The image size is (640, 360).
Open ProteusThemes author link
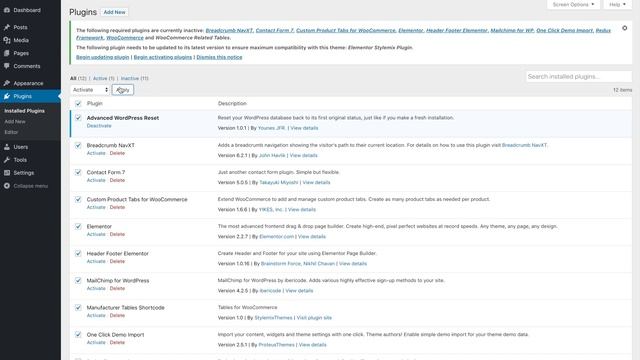click(x=276, y=345)
